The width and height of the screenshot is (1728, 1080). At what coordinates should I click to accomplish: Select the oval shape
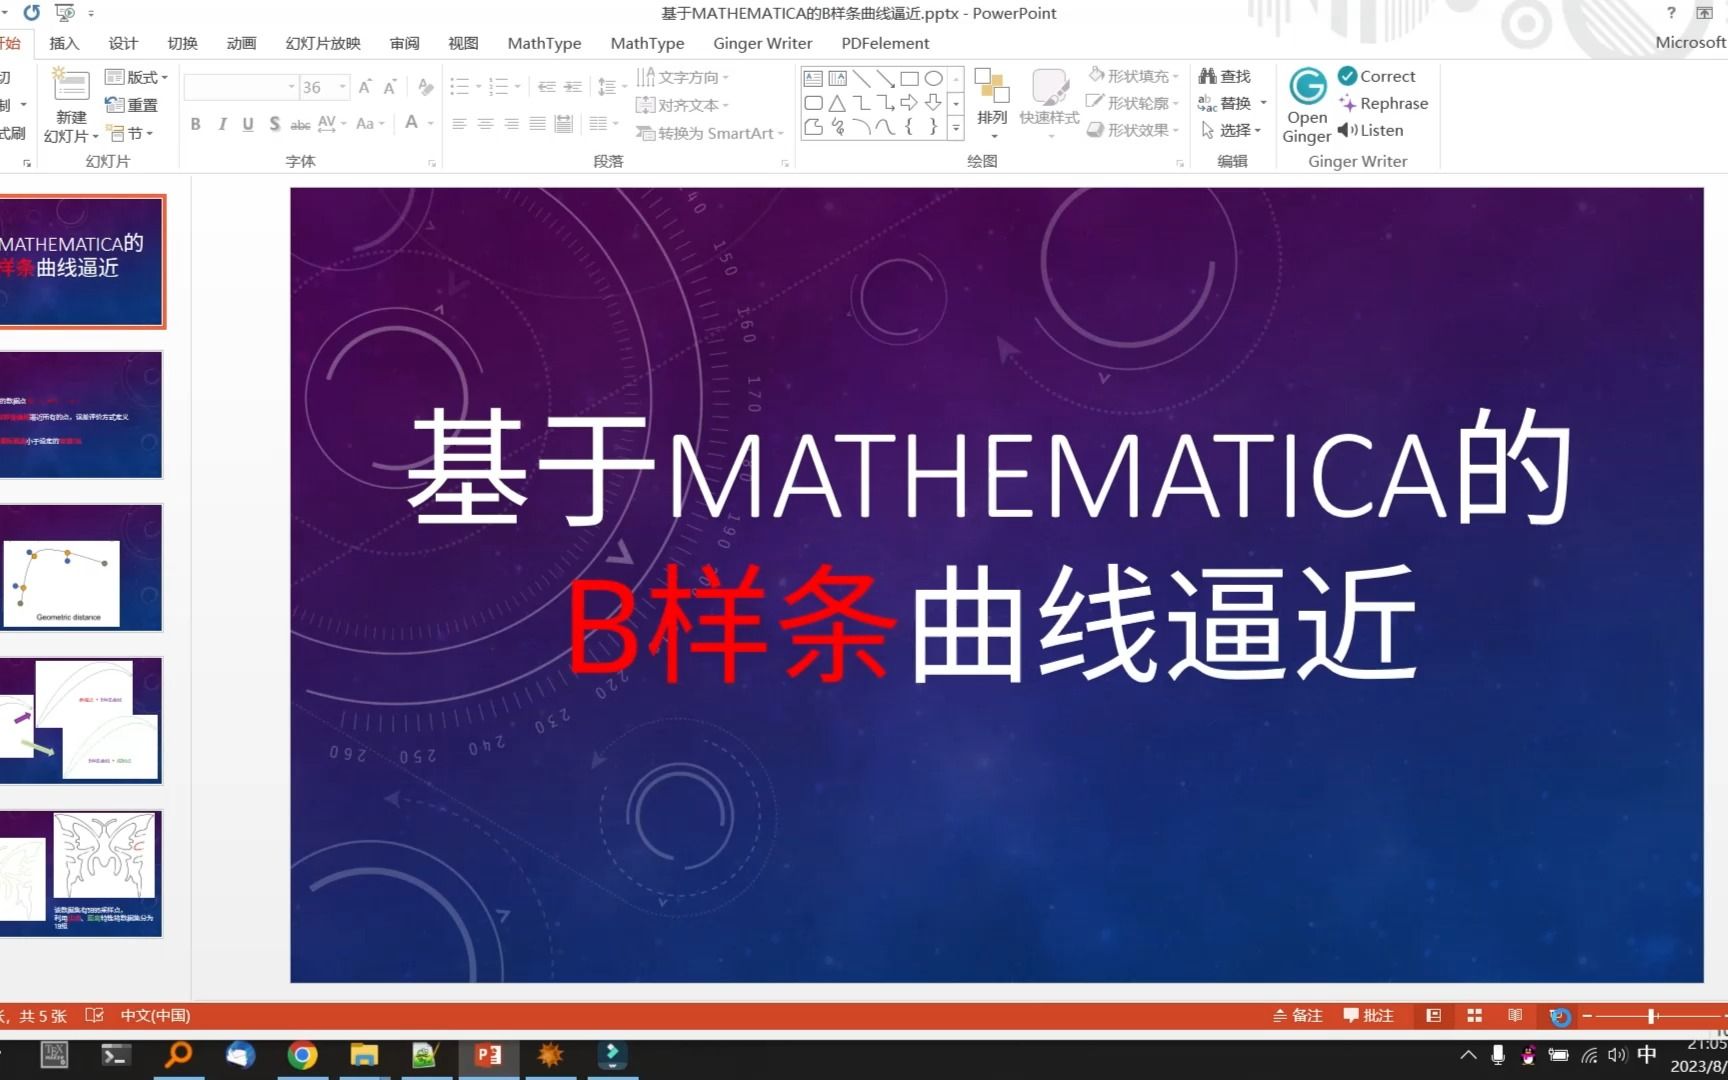pos(933,78)
